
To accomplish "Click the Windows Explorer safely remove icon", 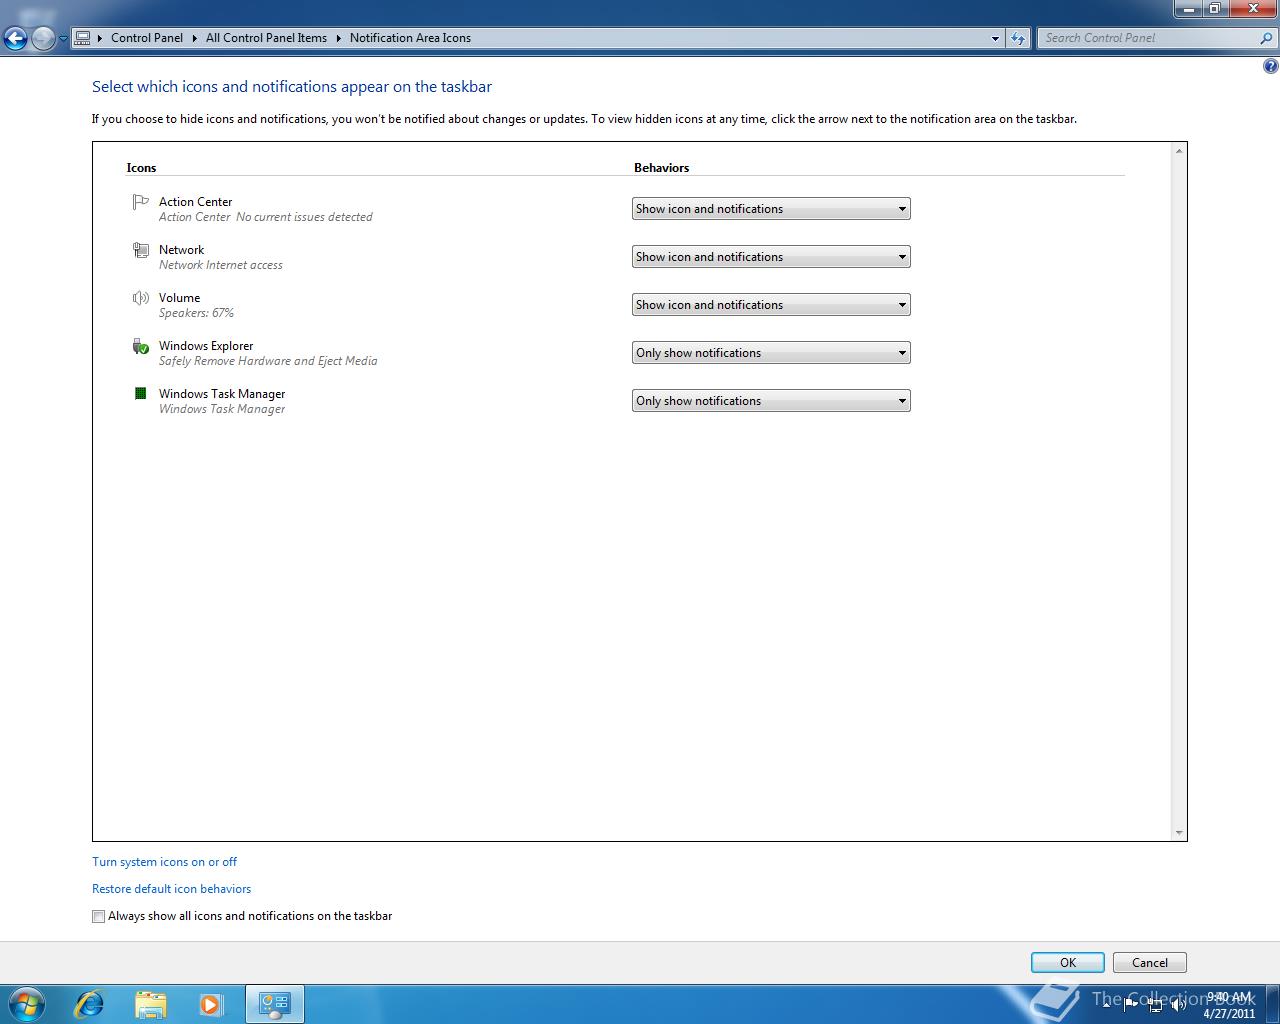I will [141, 346].
